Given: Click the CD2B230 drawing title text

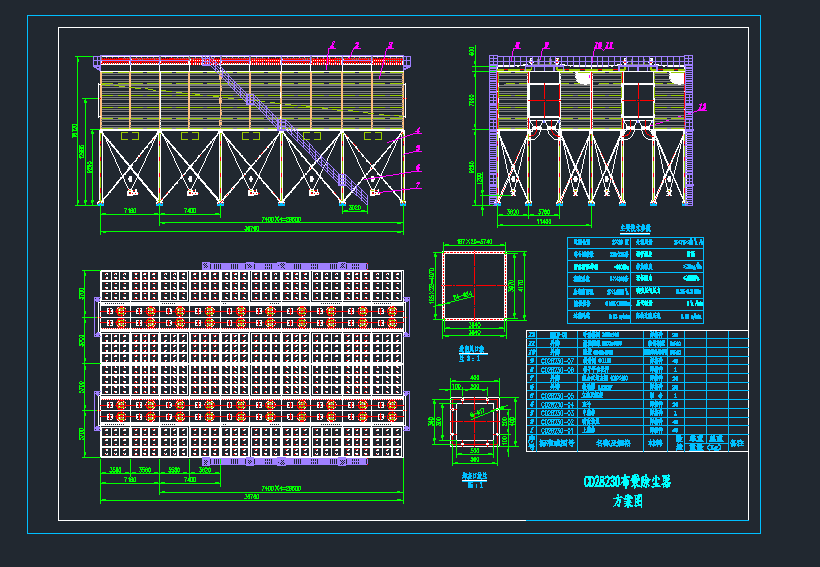Looking at the screenshot, I should point(627,482).
